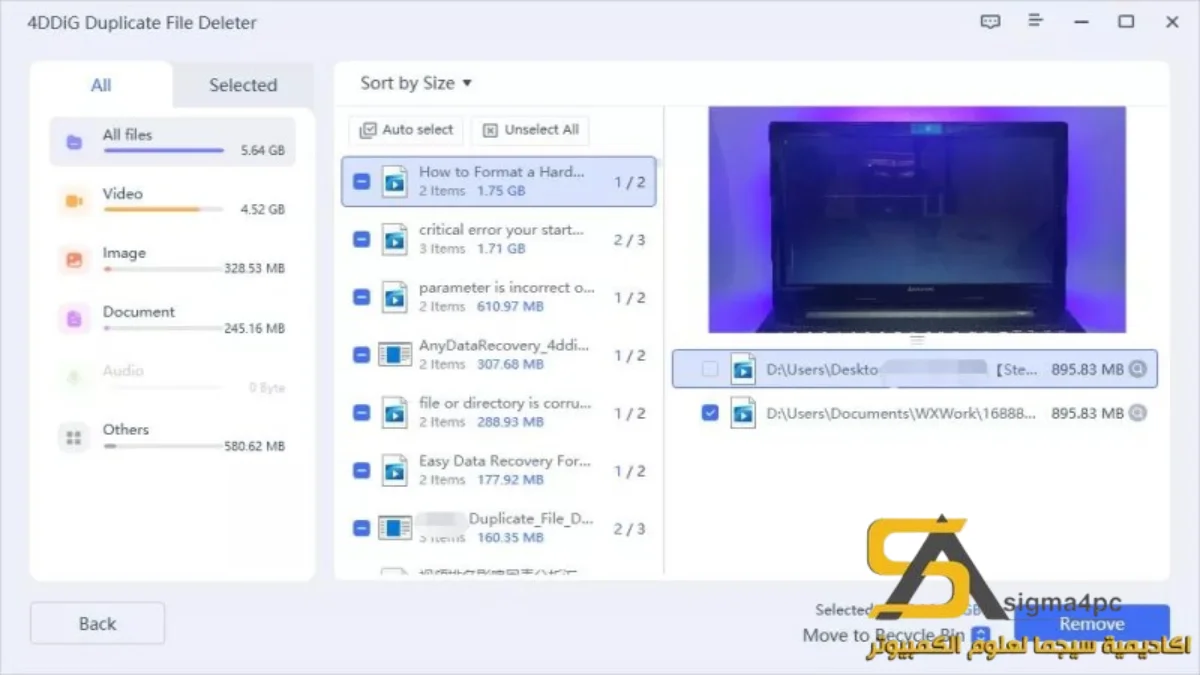Click the Unselect All cross icon
The image size is (1200, 675).
490,130
